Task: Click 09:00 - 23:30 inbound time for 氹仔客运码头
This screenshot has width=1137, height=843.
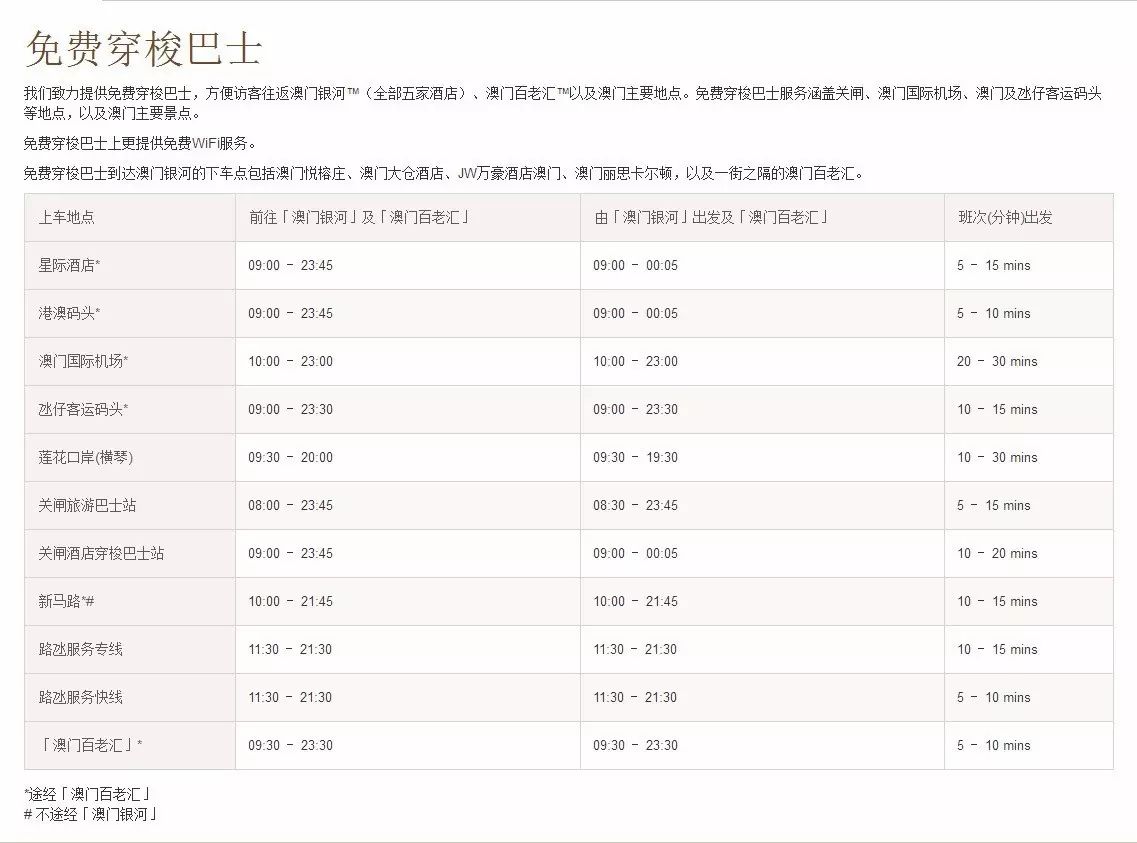Action: [x=290, y=409]
